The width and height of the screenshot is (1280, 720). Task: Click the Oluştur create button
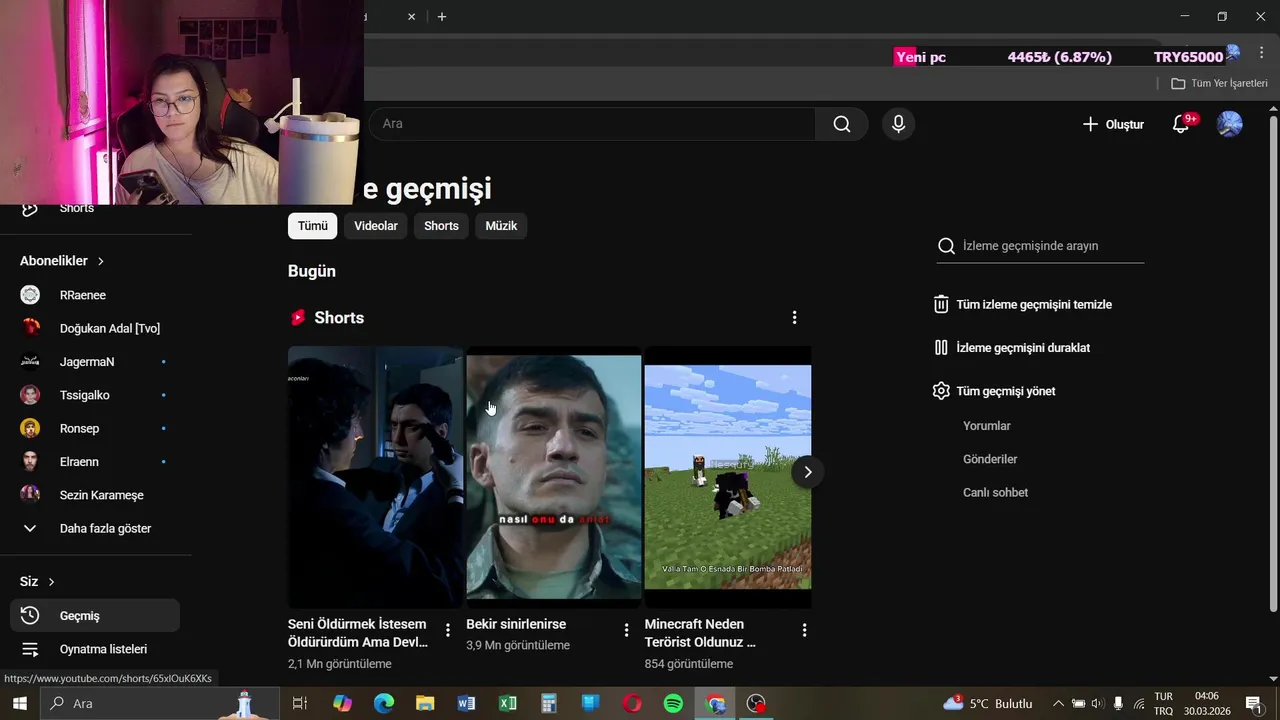coord(1113,124)
